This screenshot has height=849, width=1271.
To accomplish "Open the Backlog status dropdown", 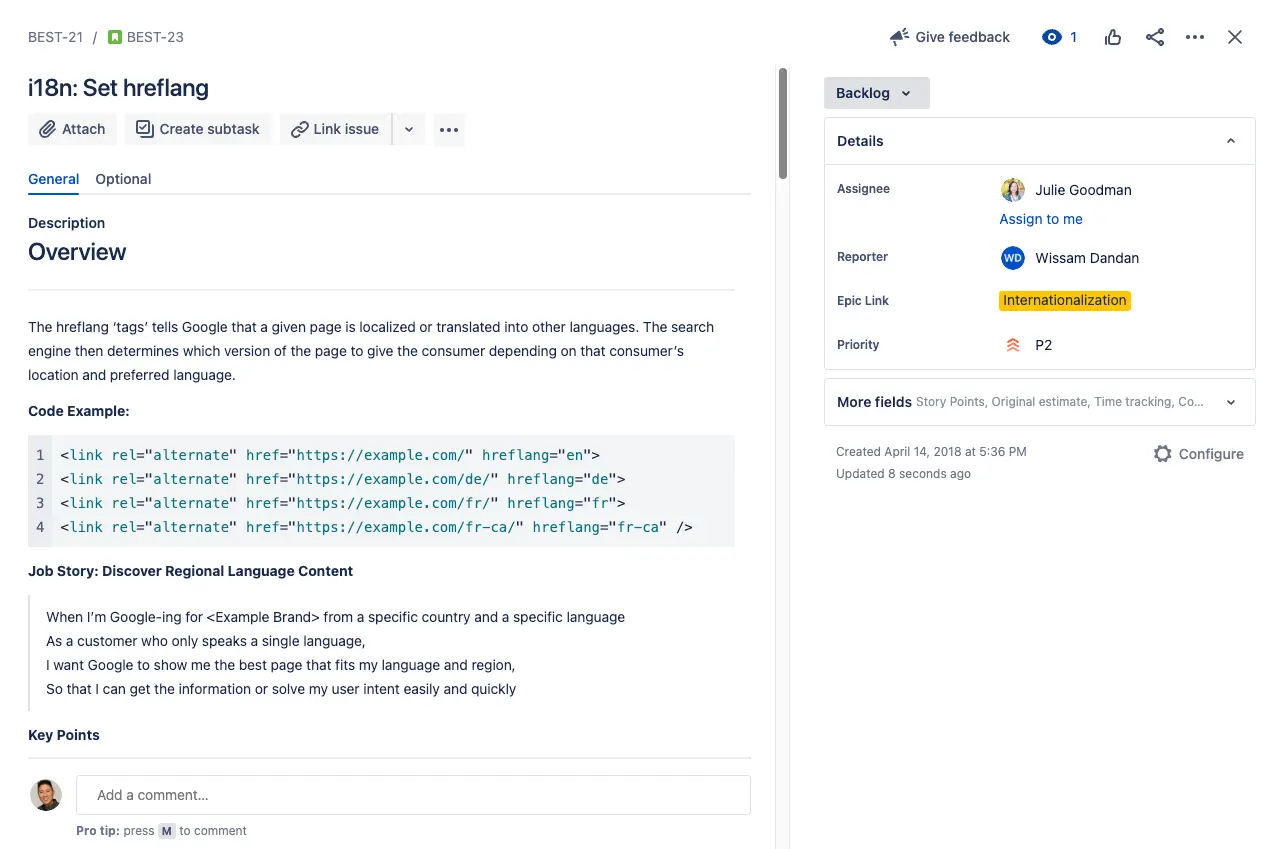I will [x=876, y=93].
